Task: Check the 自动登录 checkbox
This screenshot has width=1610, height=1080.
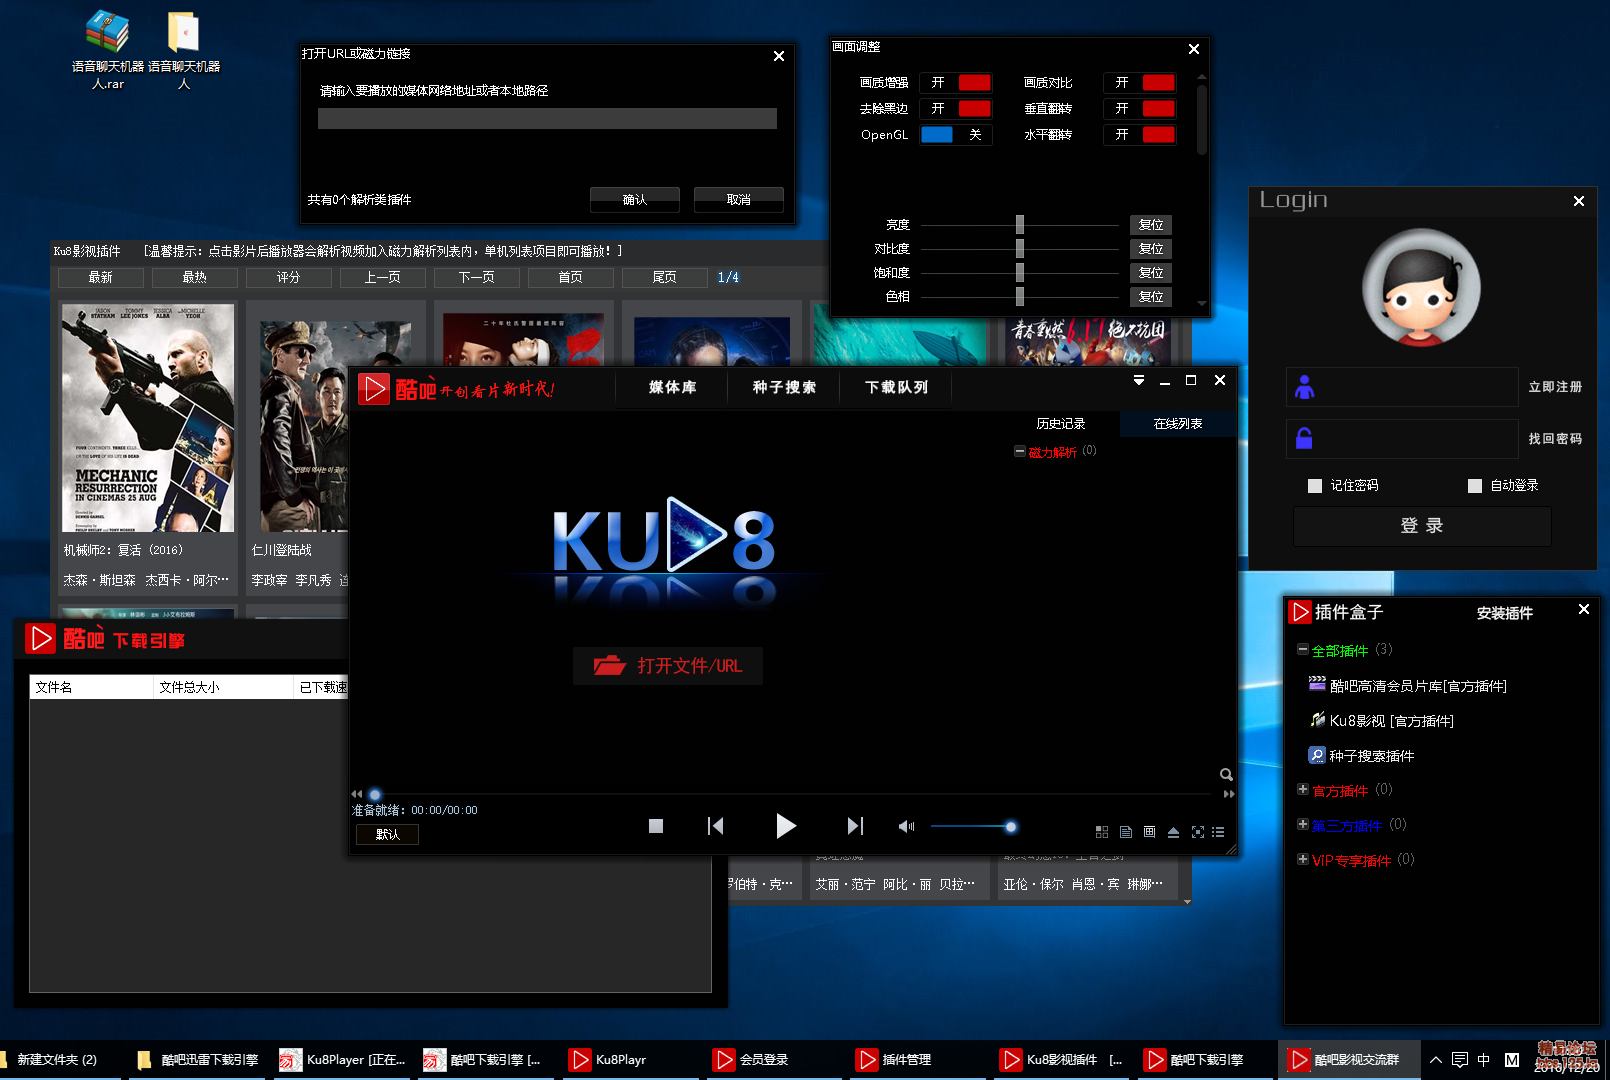Action: (1475, 486)
